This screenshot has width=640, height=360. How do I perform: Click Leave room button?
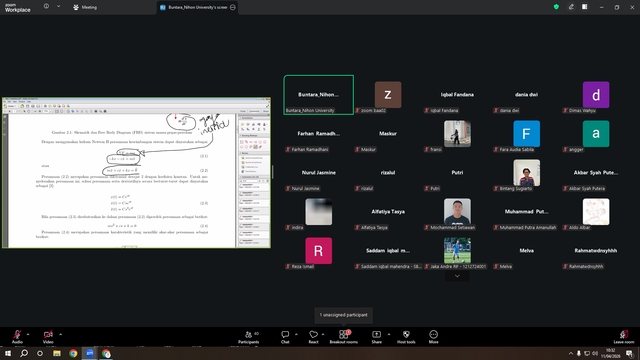[624, 337]
